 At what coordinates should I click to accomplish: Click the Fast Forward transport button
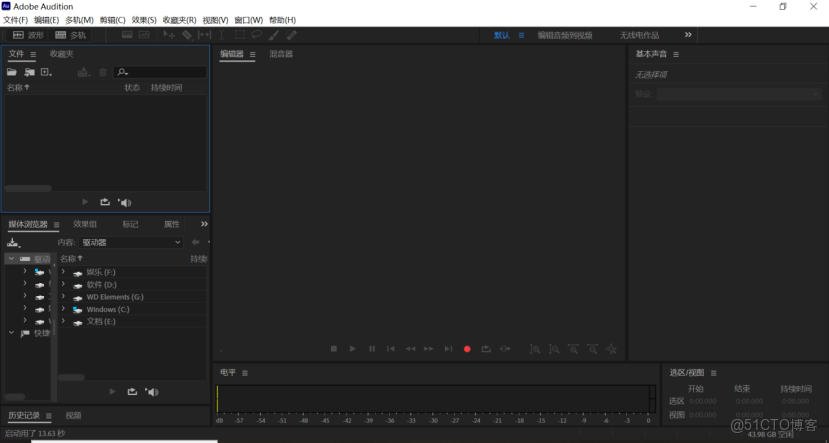[x=429, y=349]
